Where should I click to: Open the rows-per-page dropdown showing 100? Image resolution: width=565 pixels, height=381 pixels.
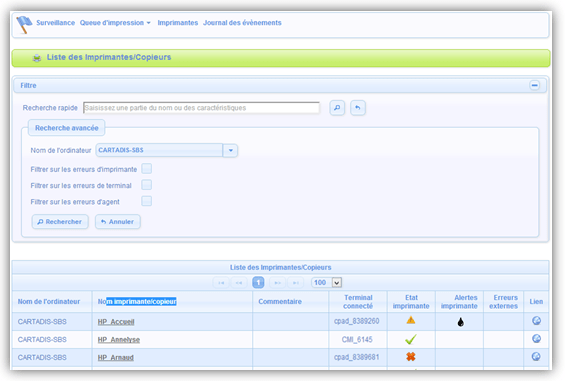(327, 283)
